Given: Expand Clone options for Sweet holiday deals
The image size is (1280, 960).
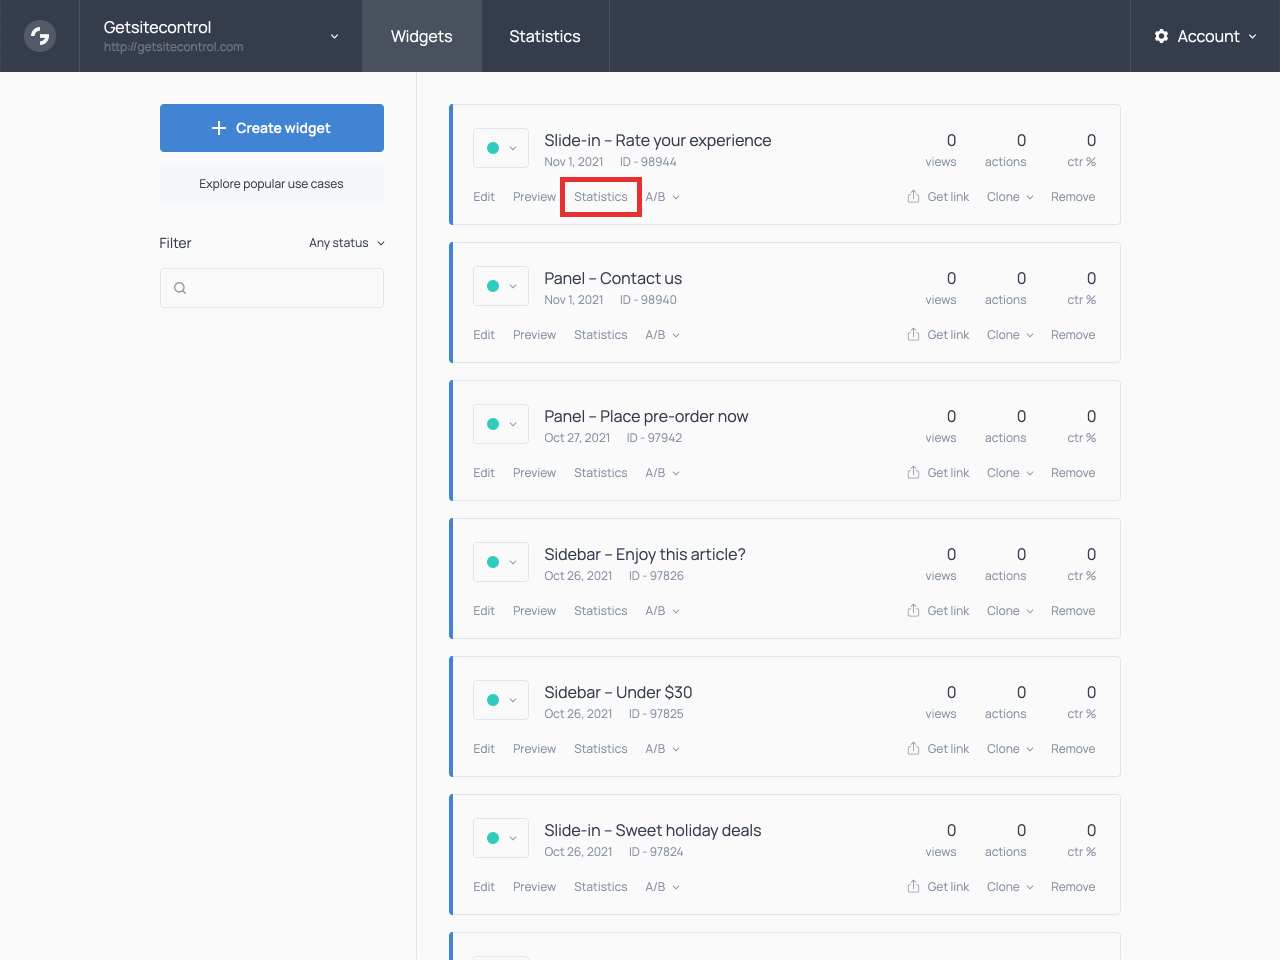Looking at the screenshot, I should (1010, 887).
